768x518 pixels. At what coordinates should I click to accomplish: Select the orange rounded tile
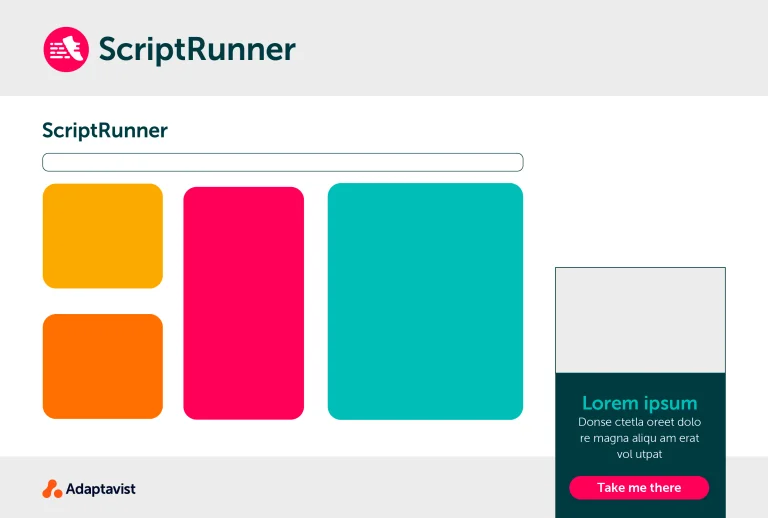[102, 366]
